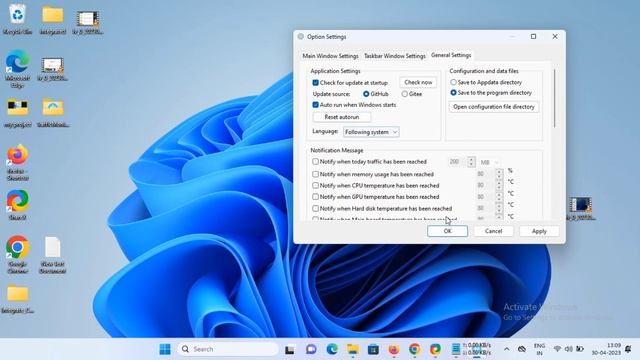Switch to Main Window Settings tab
Image resolution: width=640 pixels, height=360 pixels.
(330, 56)
